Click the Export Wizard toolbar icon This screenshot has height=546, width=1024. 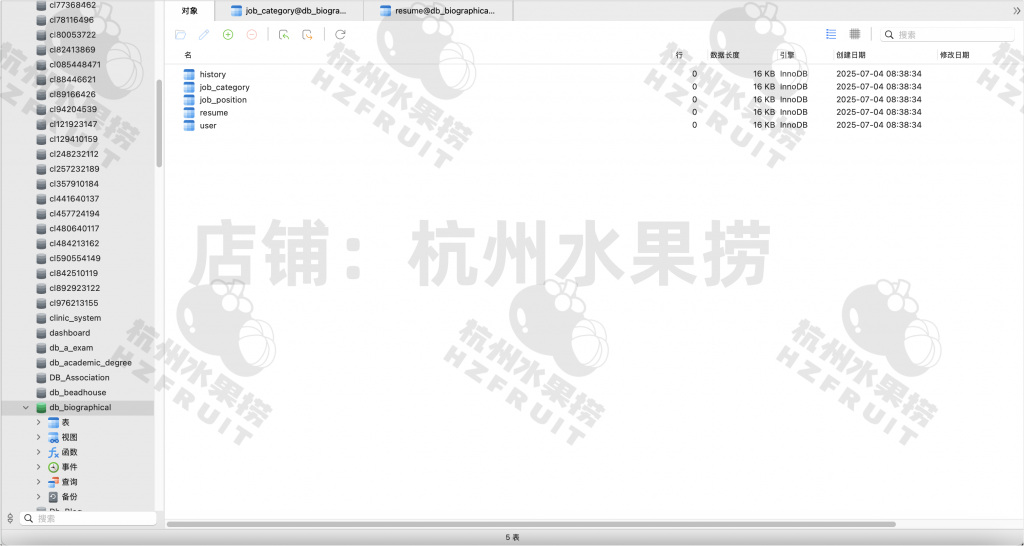[x=307, y=34]
